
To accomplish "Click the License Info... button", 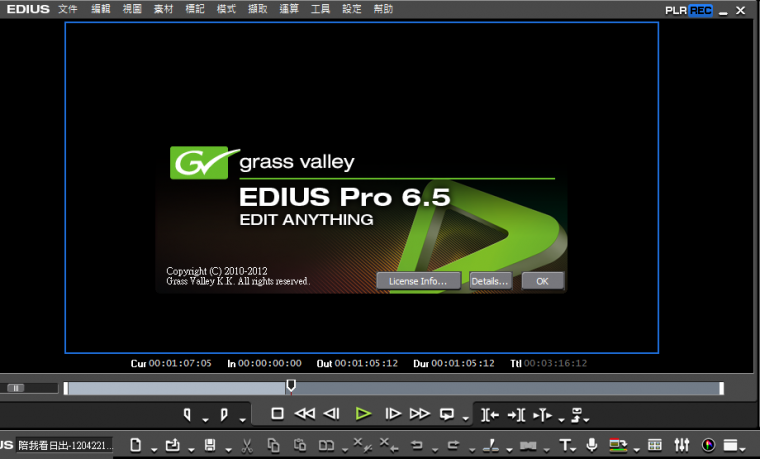I will 418,281.
